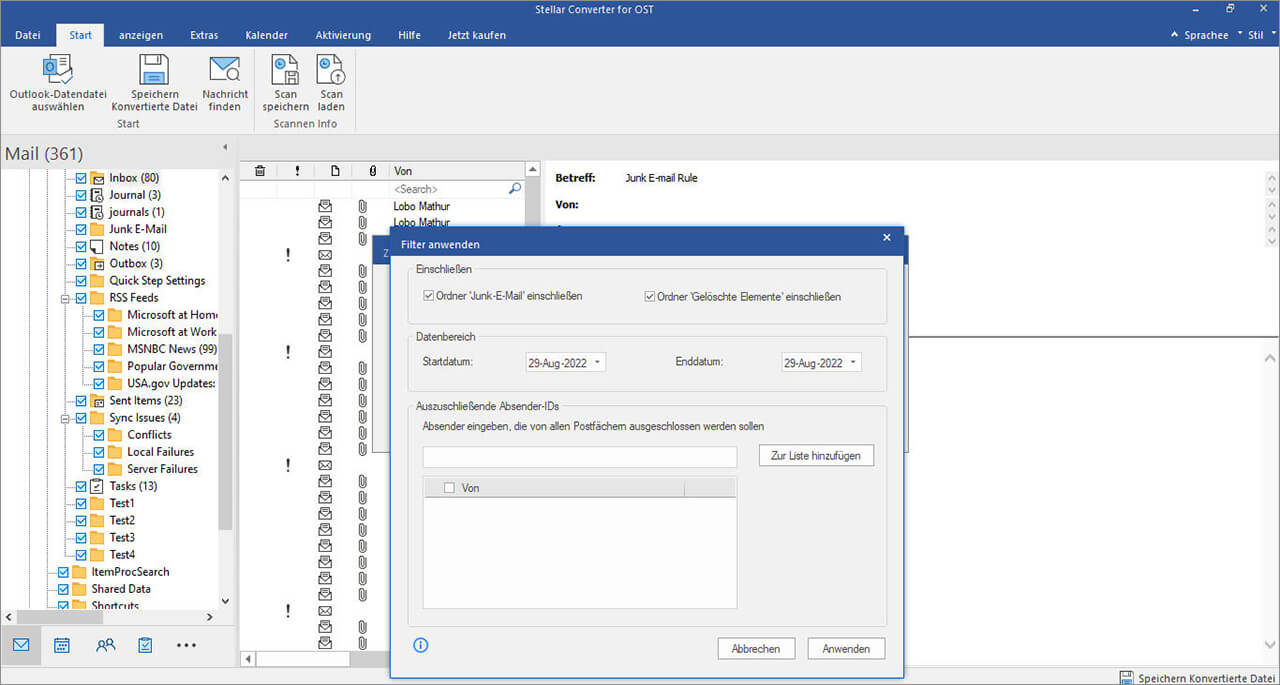Click the document type column header icon
Viewport: 1280px width, 685px height.
click(x=335, y=171)
